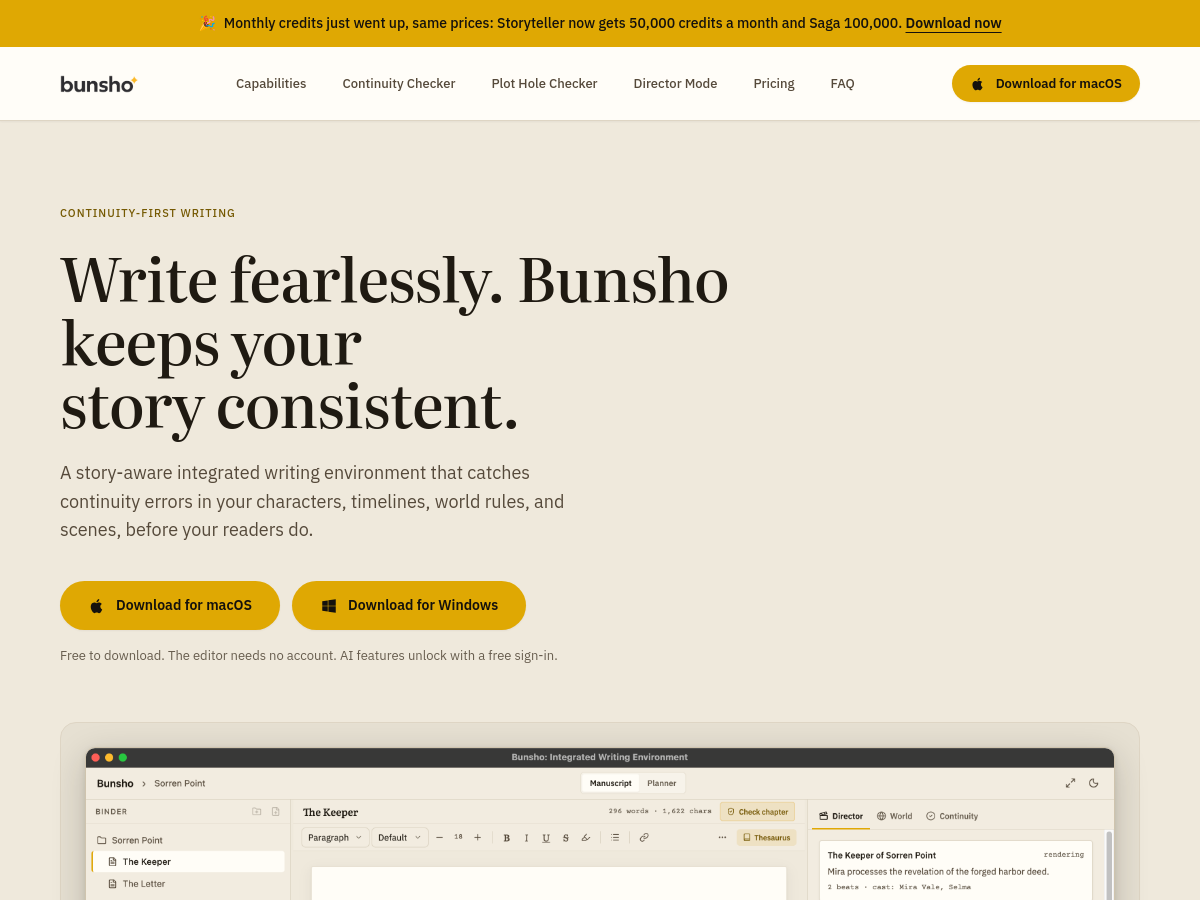Switch to the Continuity panel tab
The width and height of the screenshot is (1200, 900).
click(952, 816)
